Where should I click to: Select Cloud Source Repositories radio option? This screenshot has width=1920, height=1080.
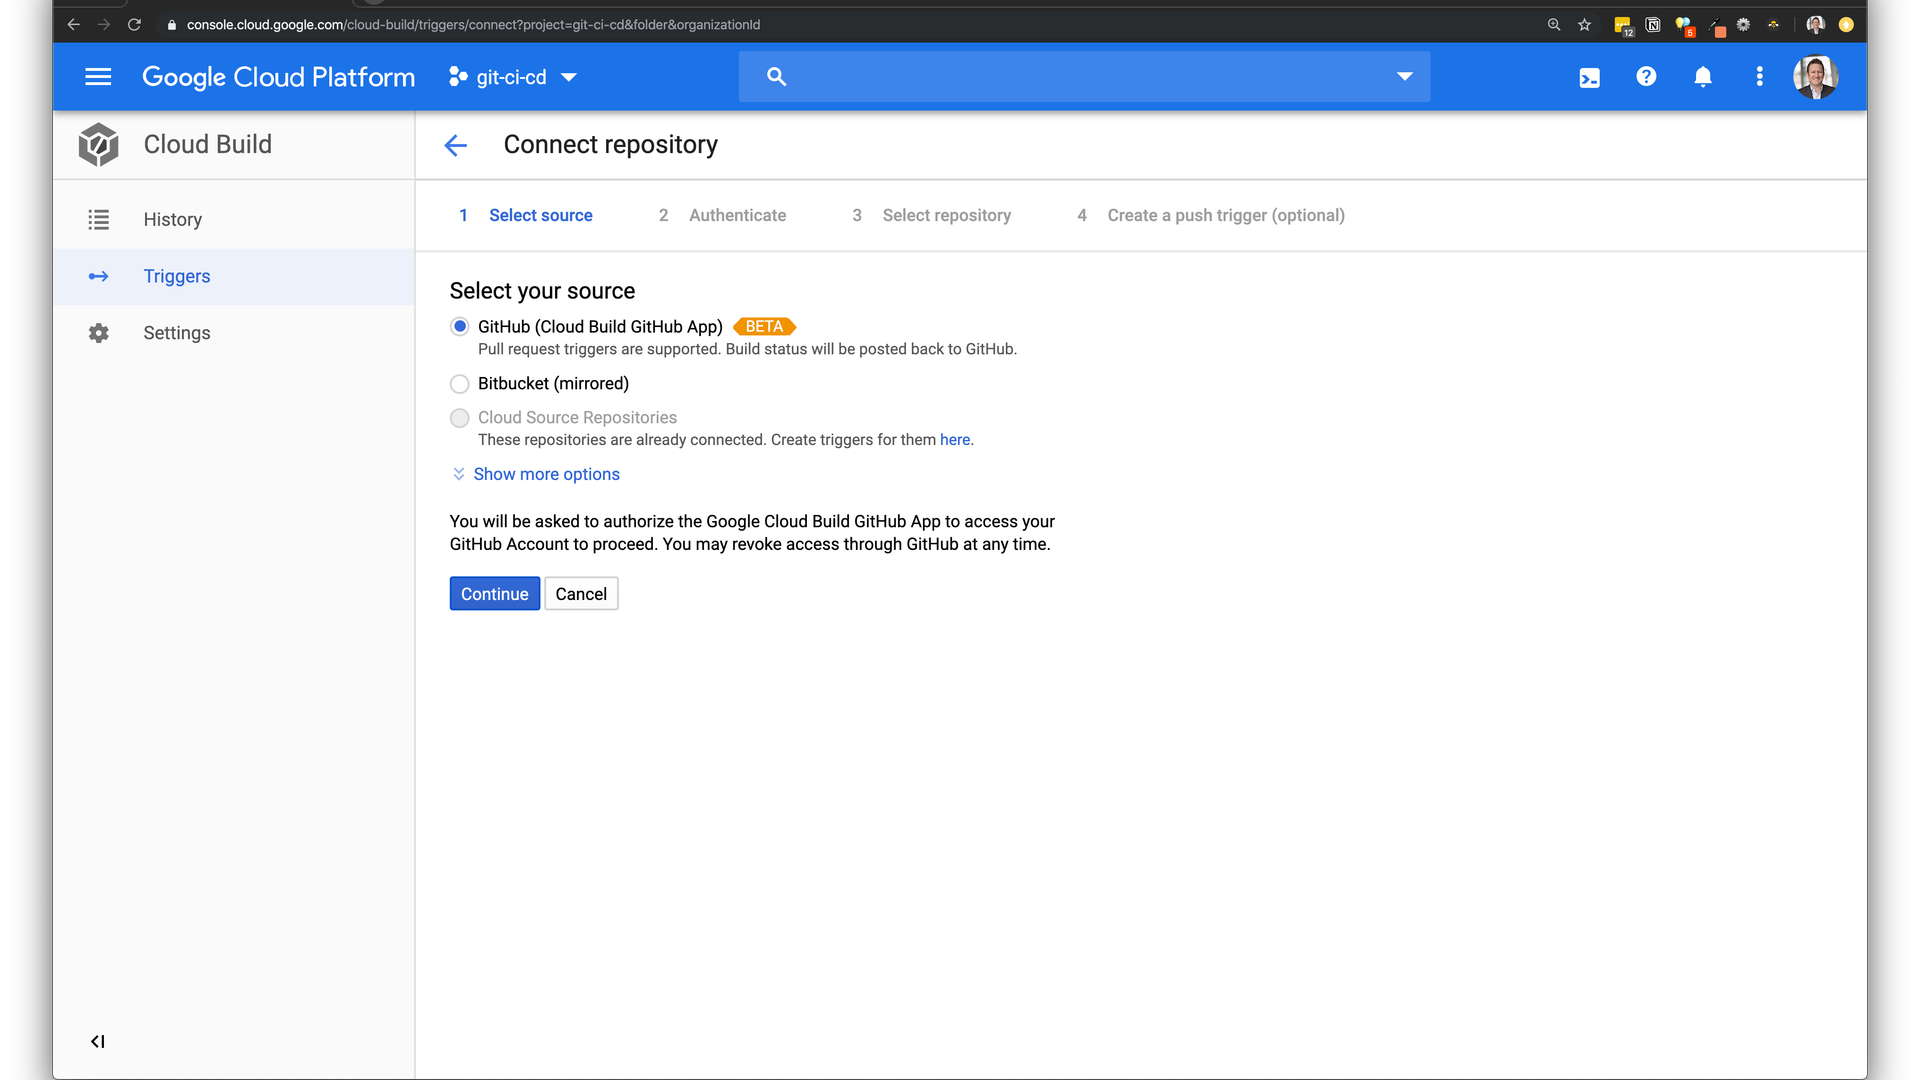pos(460,418)
